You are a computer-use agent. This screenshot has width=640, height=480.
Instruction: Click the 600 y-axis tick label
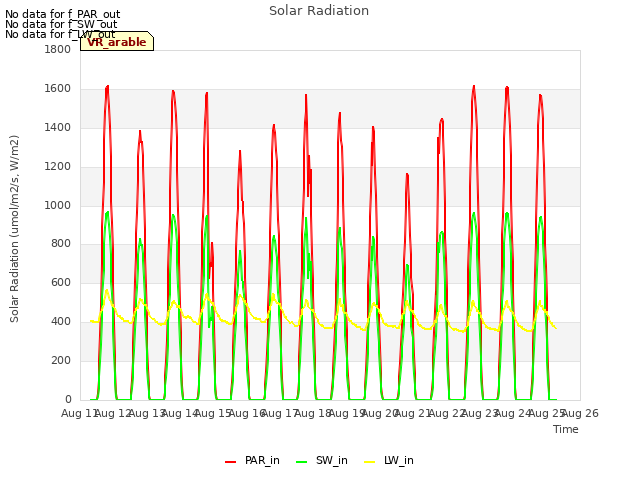[x=61, y=282]
